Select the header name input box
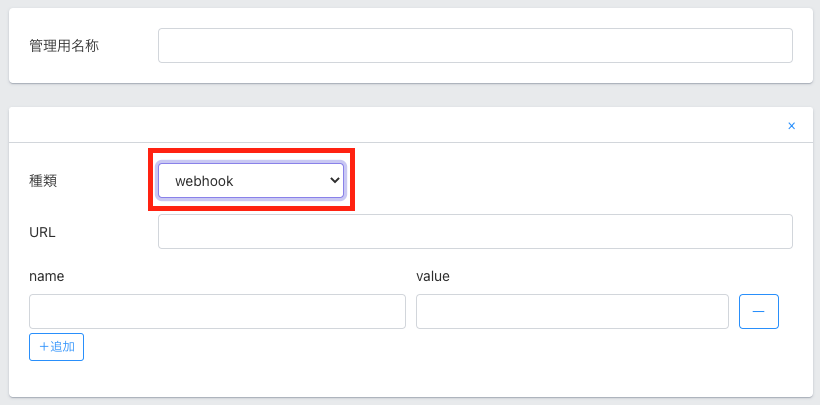Image resolution: width=820 pixels, height=405 pixels. [x=217, y=312]
